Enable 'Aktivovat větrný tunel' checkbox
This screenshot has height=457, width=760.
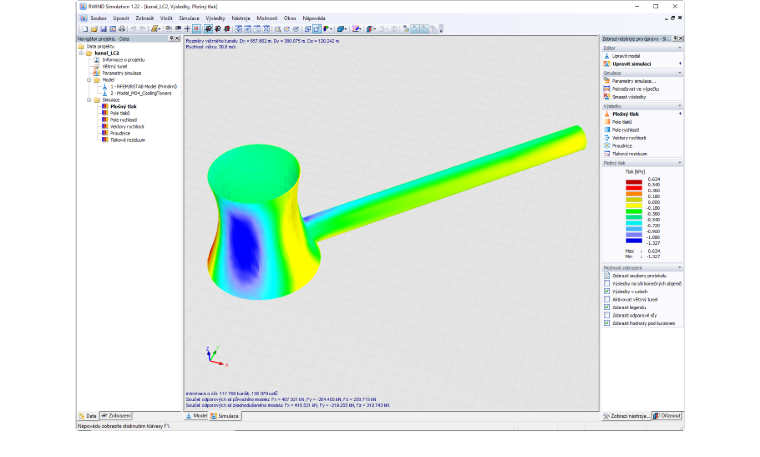pyautogui.click(x=607, y=299)
